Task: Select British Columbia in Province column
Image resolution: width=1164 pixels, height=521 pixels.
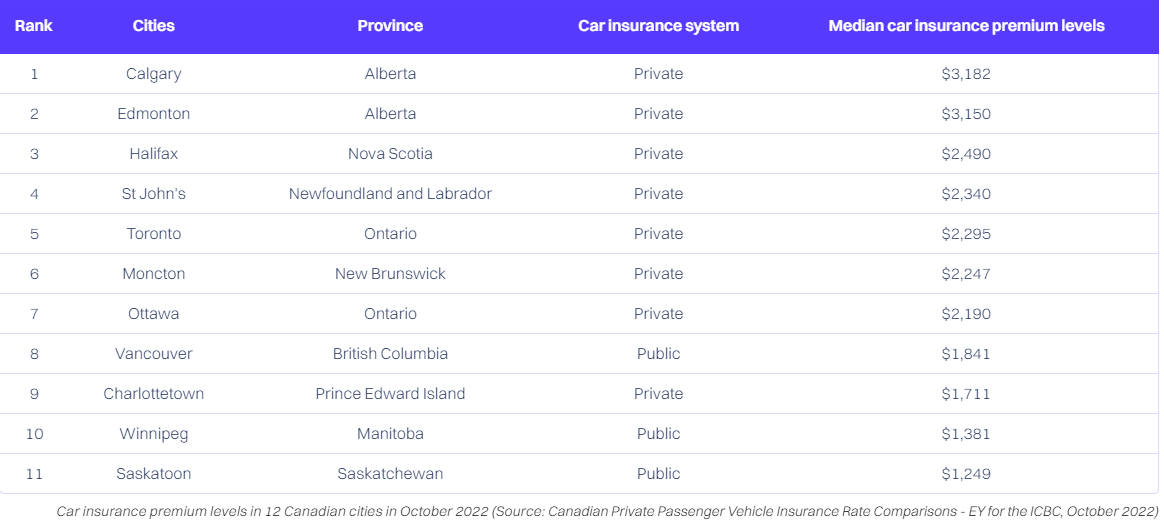Action: click(x=390, y=355)
